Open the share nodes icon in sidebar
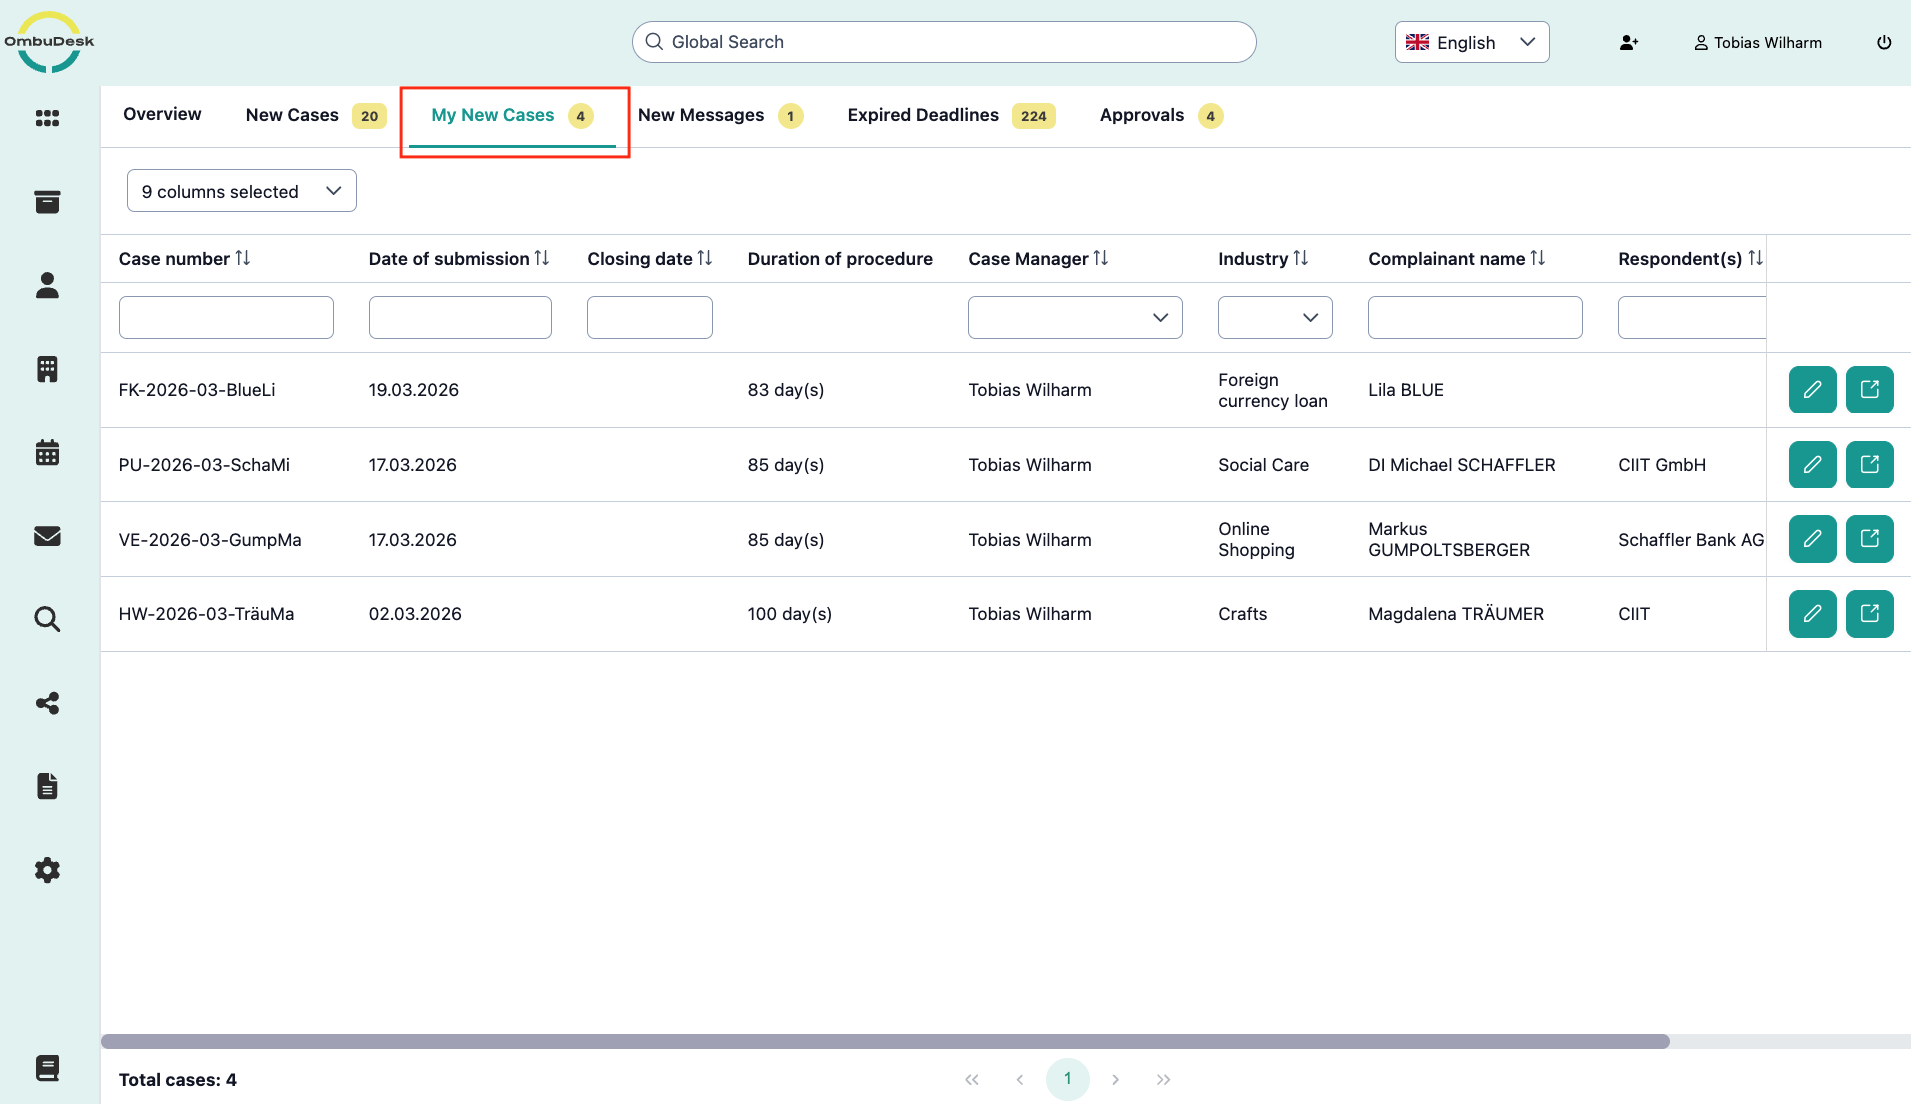 (x=47, y=703)
